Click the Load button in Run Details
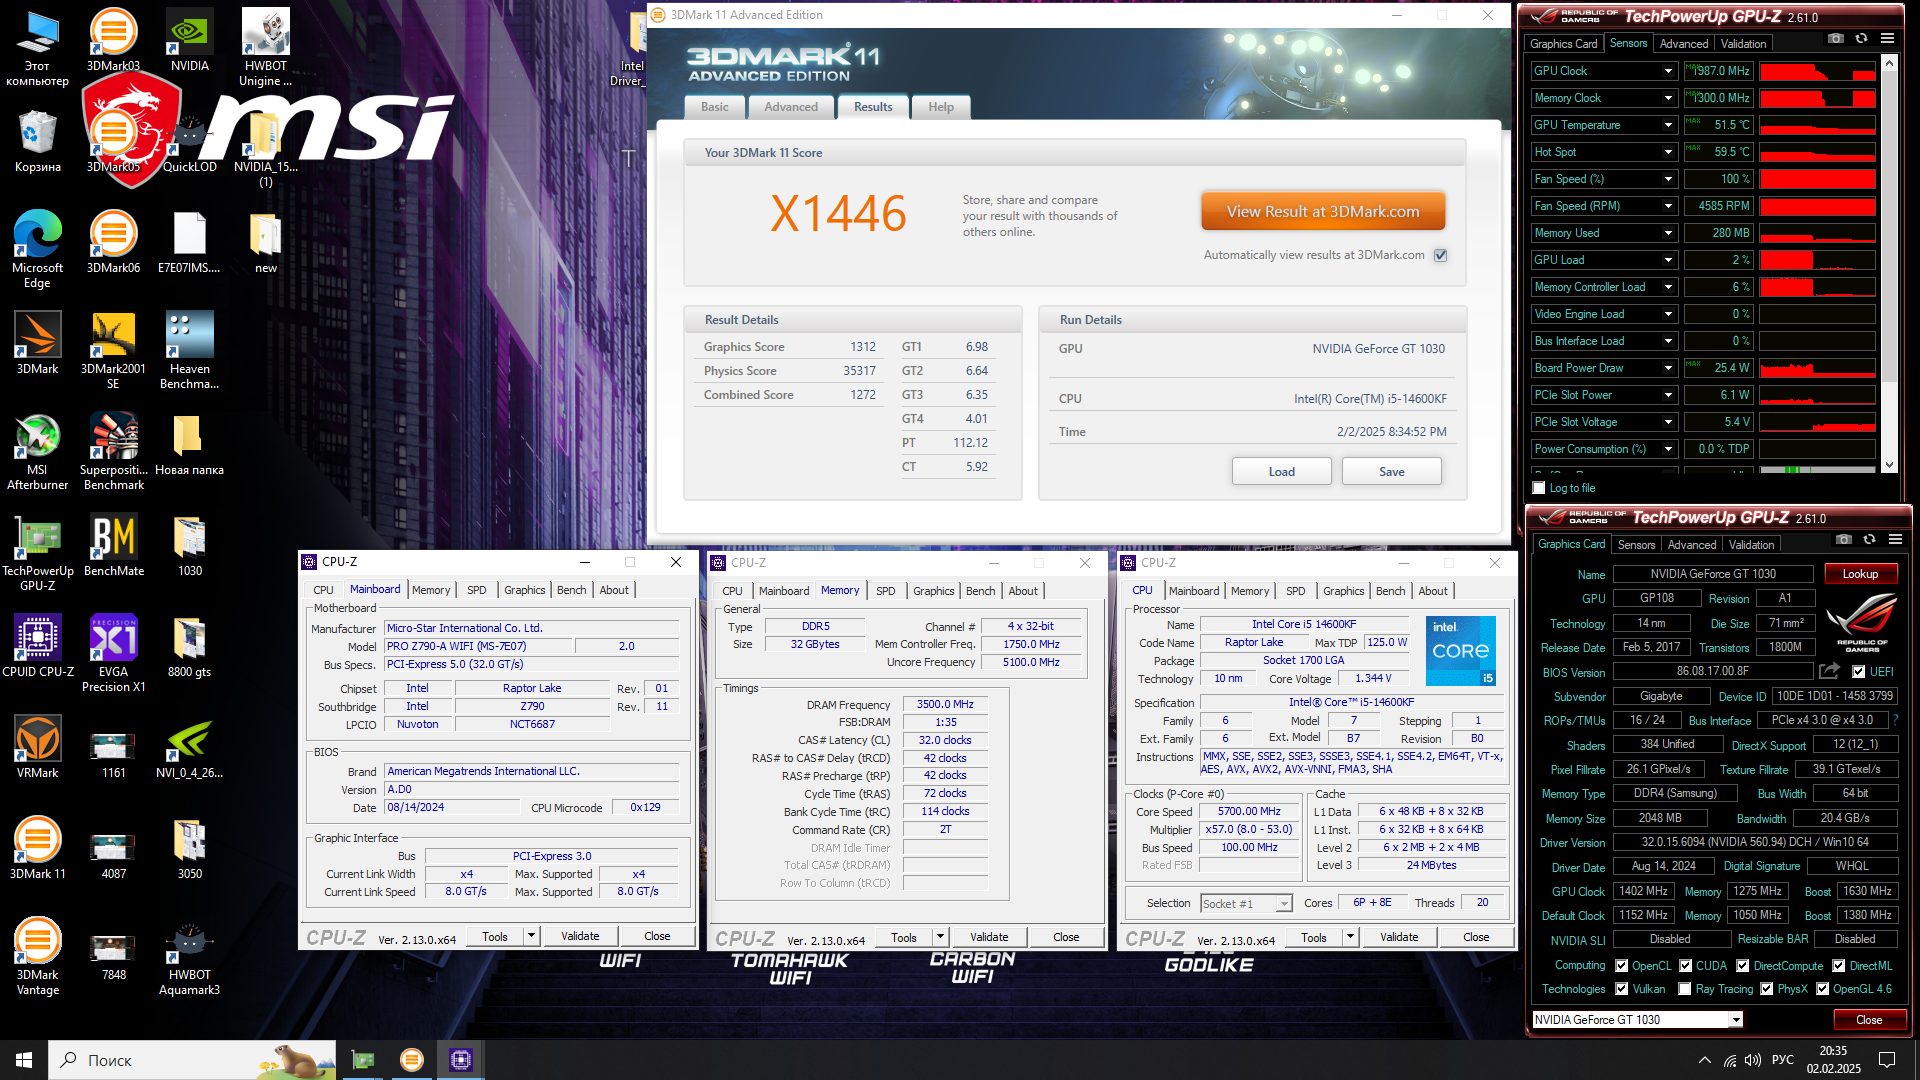Screen dimensions: 1920x1080 tap(1282, 472)
